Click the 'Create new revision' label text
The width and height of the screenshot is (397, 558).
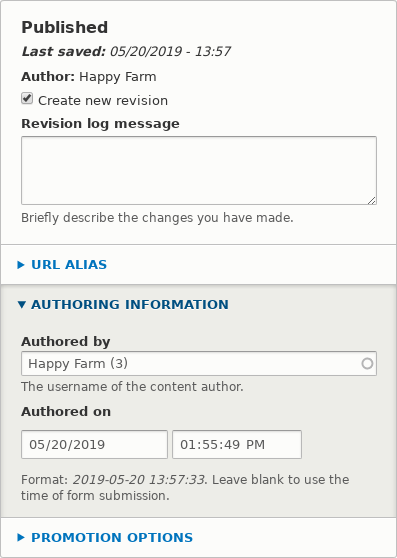(x=103, y=101)
